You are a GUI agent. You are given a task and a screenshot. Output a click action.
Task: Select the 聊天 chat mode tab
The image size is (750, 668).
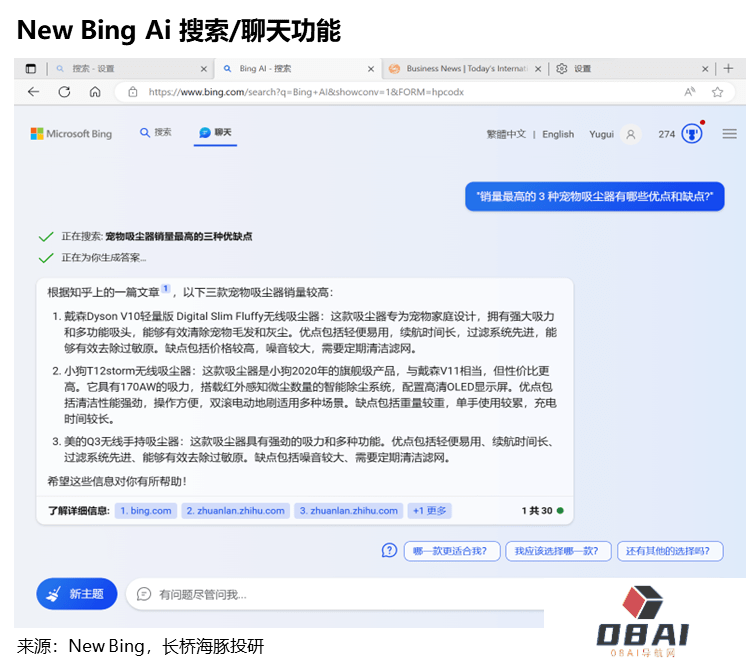pyautogui.click(x=215, y=132)
